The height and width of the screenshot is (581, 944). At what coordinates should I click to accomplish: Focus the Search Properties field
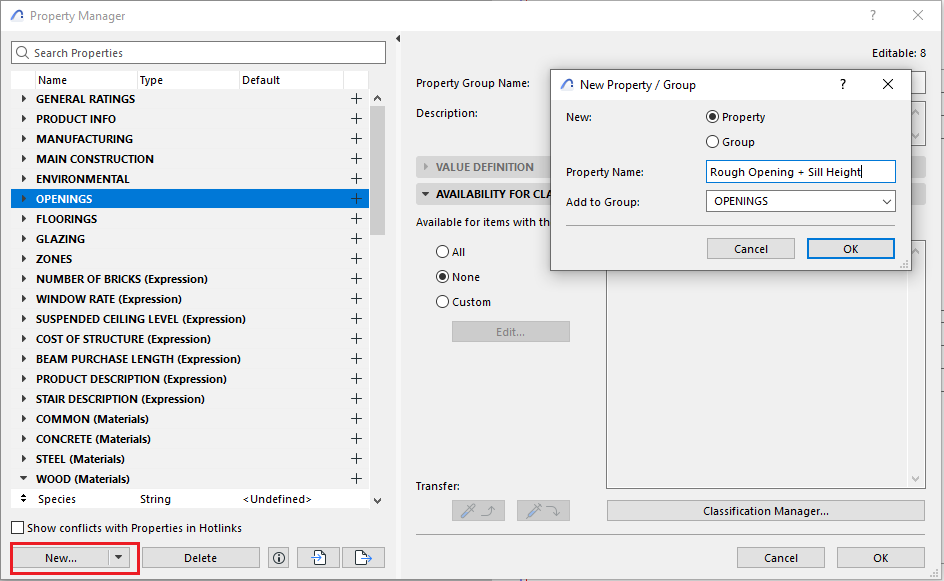point(199,52)
